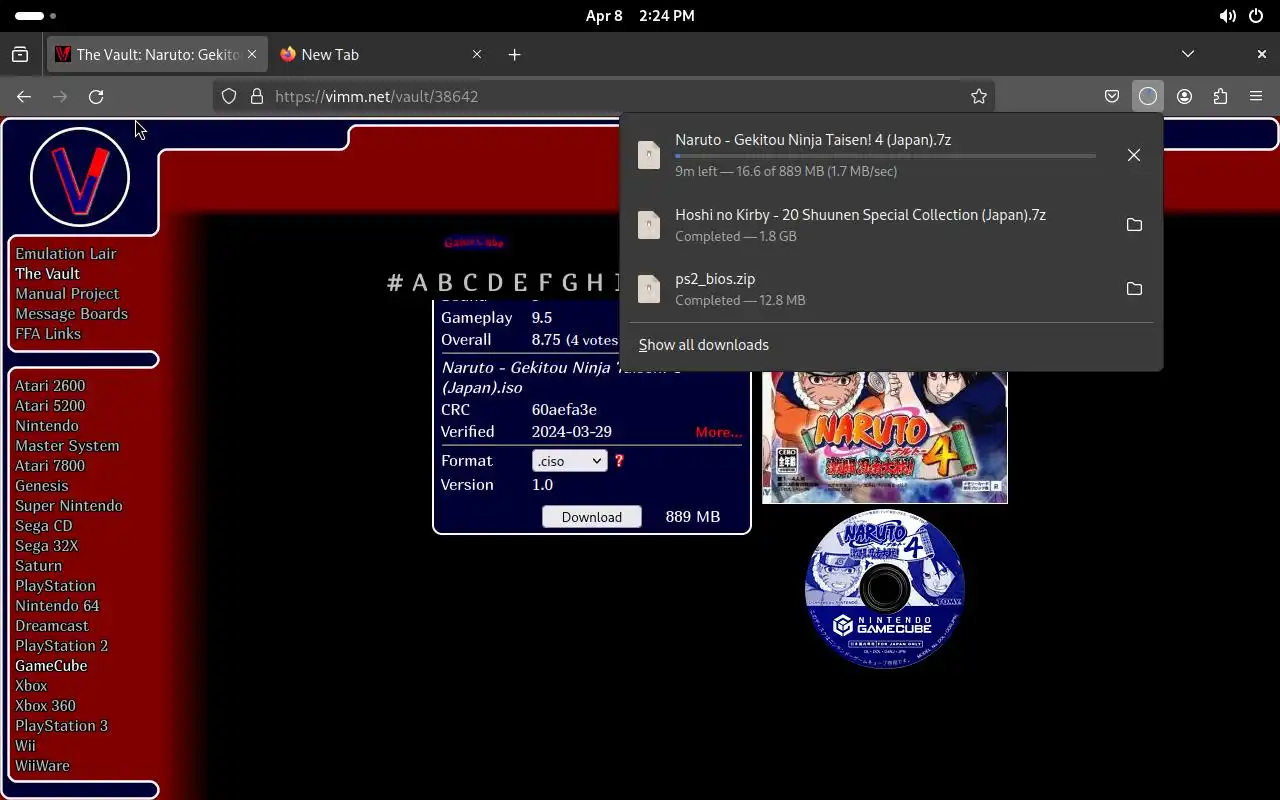
Task: Click the padlock site security icon
Action: tap(257, 96)
